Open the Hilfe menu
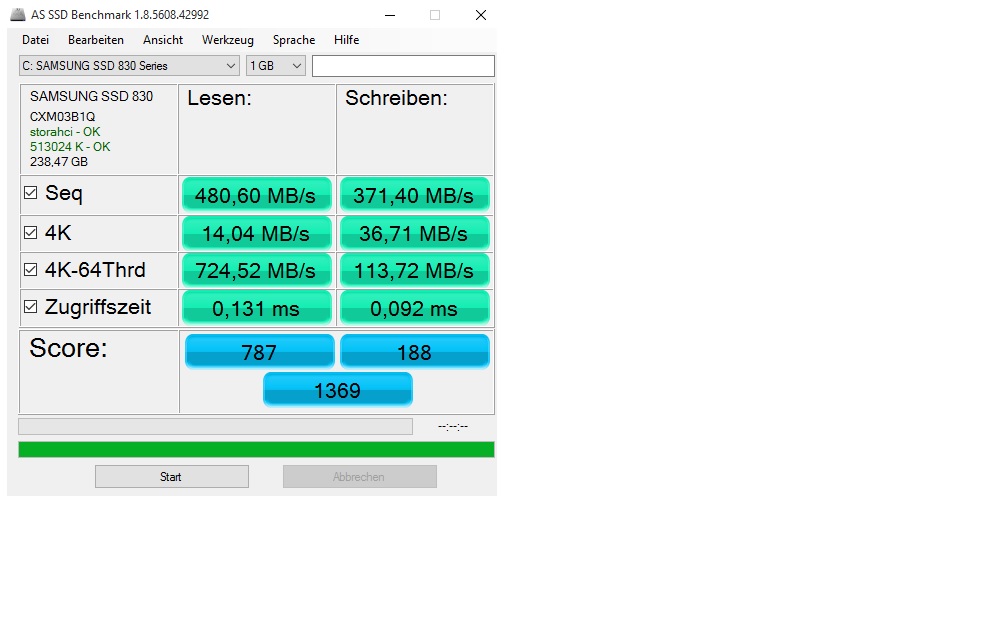The width and height of the screenshot is (1008, 630). pyautogui.click(x=346, y=40)
